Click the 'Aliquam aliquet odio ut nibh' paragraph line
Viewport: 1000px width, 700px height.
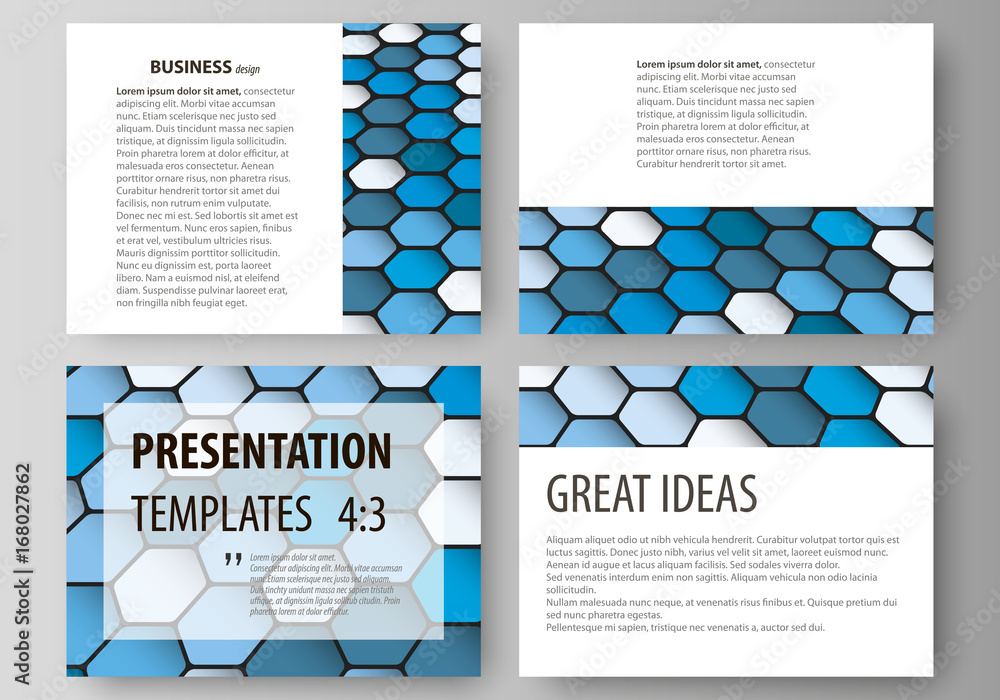pos(723,540)
